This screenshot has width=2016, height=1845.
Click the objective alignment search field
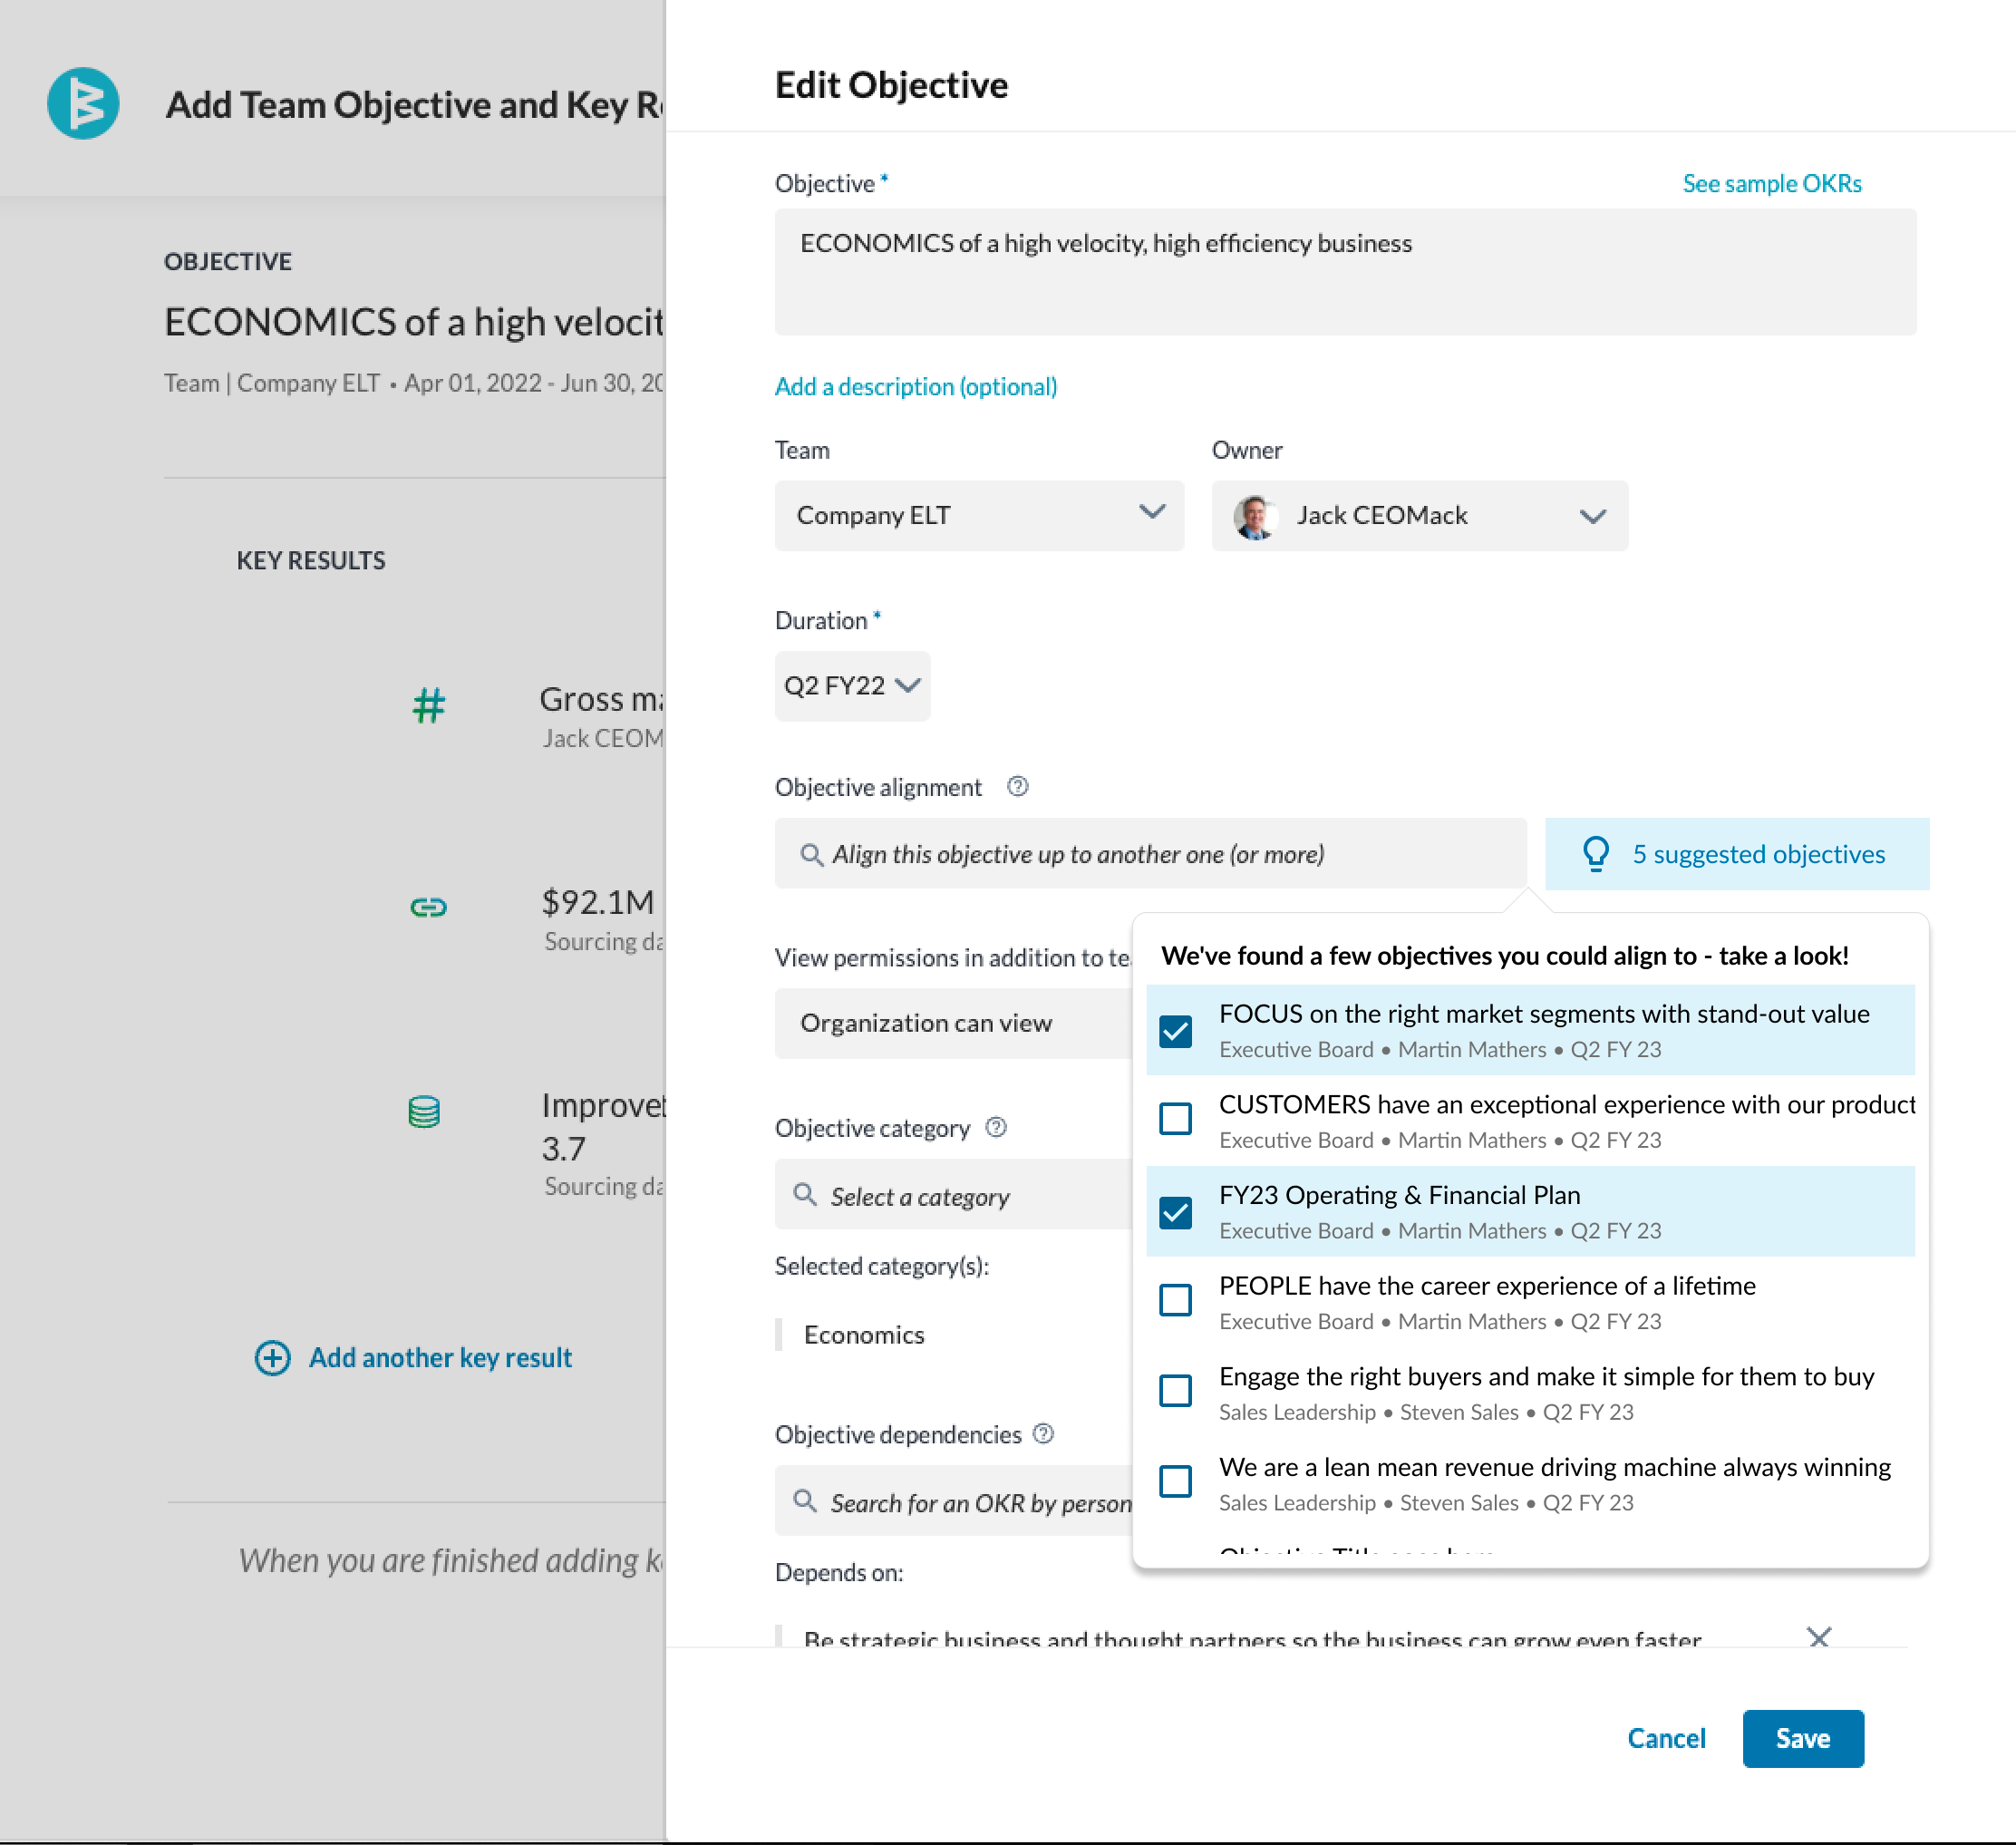tap(1150, 854)
